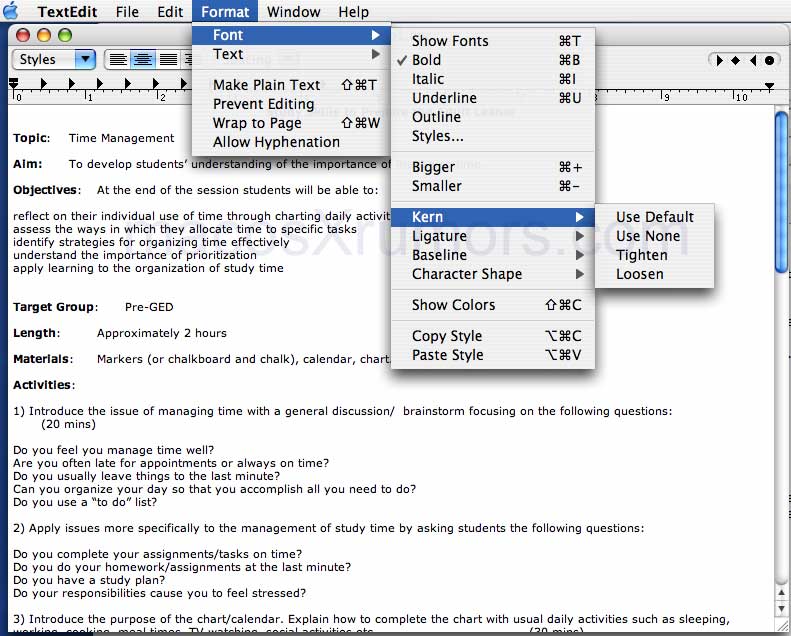Click scrollbar up arrow
This screenshot has height=636, width=791.
pyautogui.click(x=781, y=593)
